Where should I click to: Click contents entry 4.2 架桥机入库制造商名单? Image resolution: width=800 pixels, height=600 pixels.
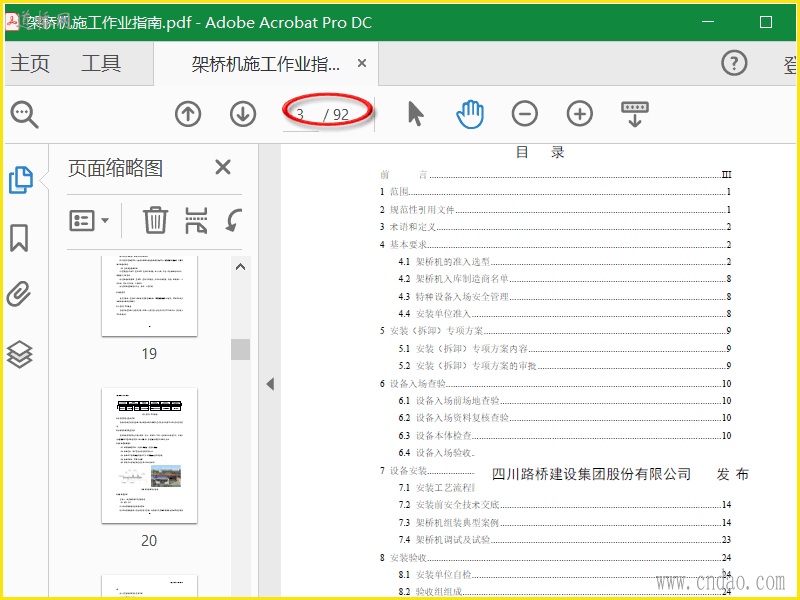565,279
